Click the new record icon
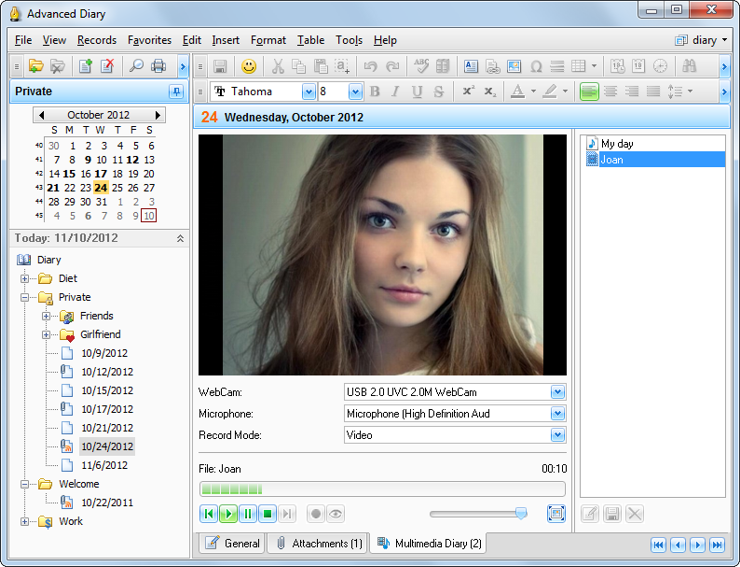 click(86, 66)
